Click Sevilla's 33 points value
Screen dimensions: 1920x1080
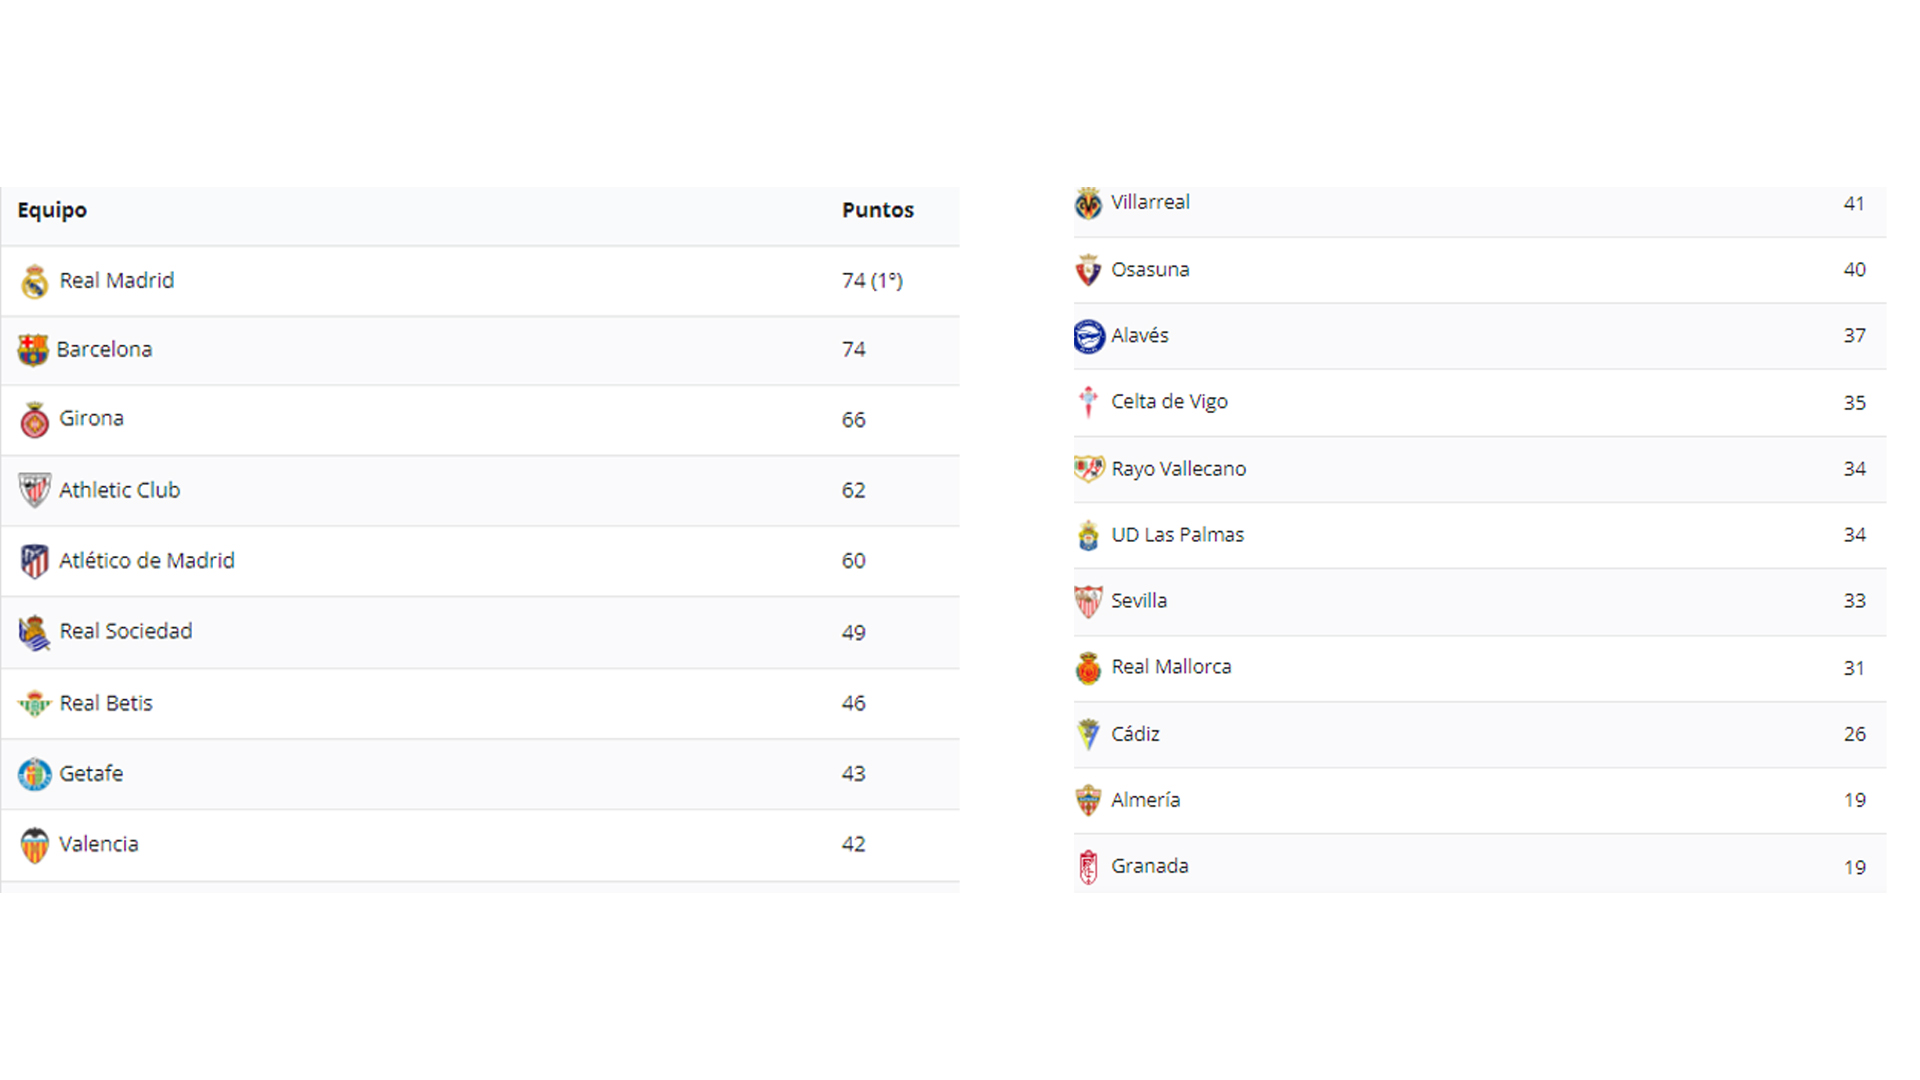coord(1855,601)
